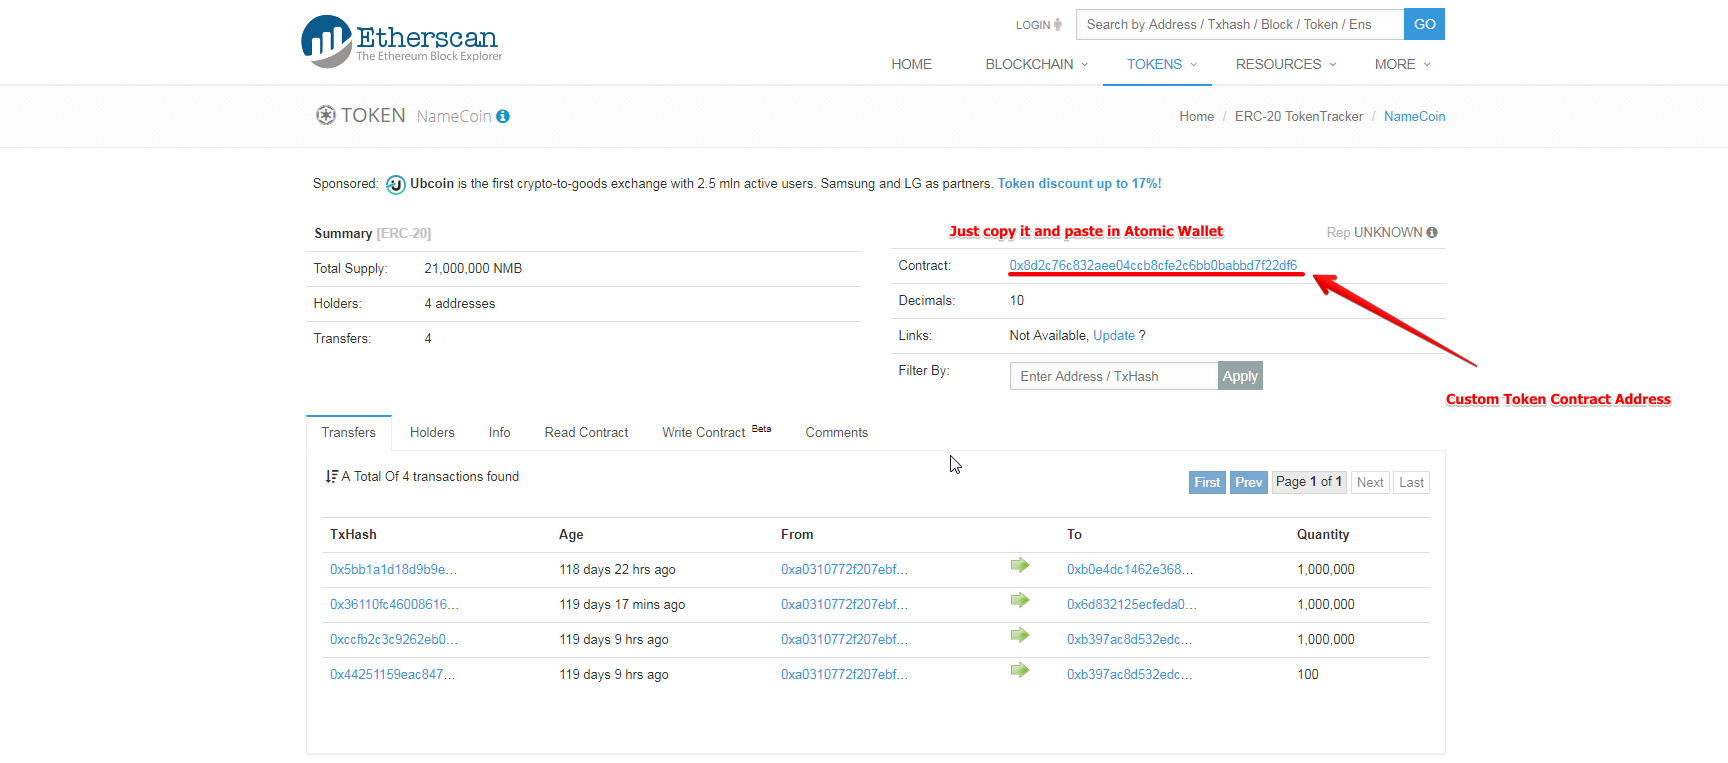Click the Prev page button
Screen dimensions: 1728x763
pos(1248,482)
